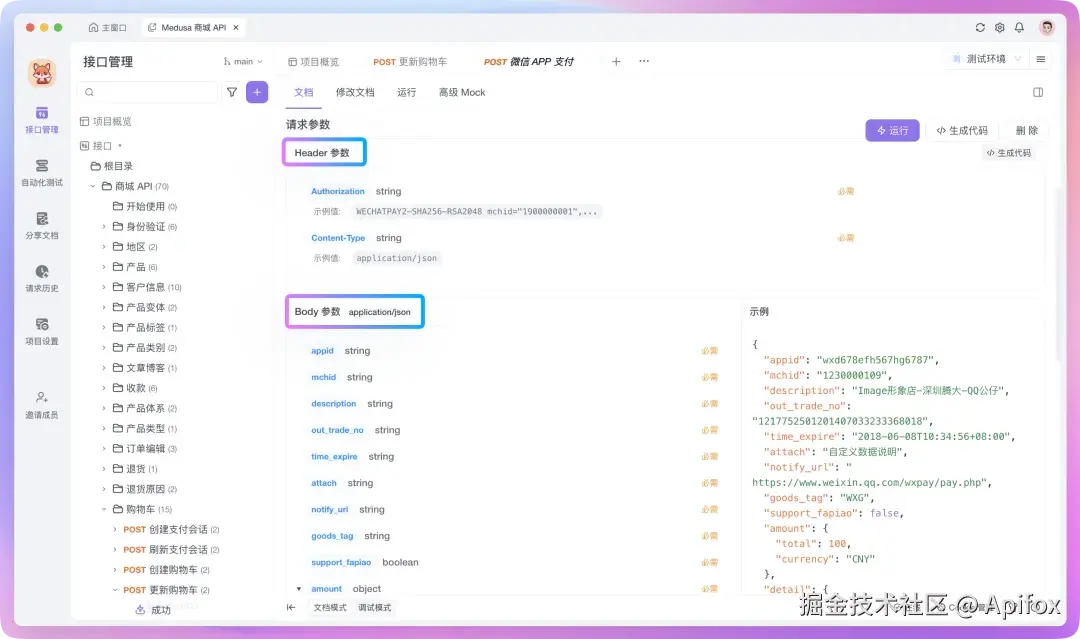Screen dimensions: 1080x639
Task: Open the 测试环境 environment dropdown
Action: (x=986, y=59)
